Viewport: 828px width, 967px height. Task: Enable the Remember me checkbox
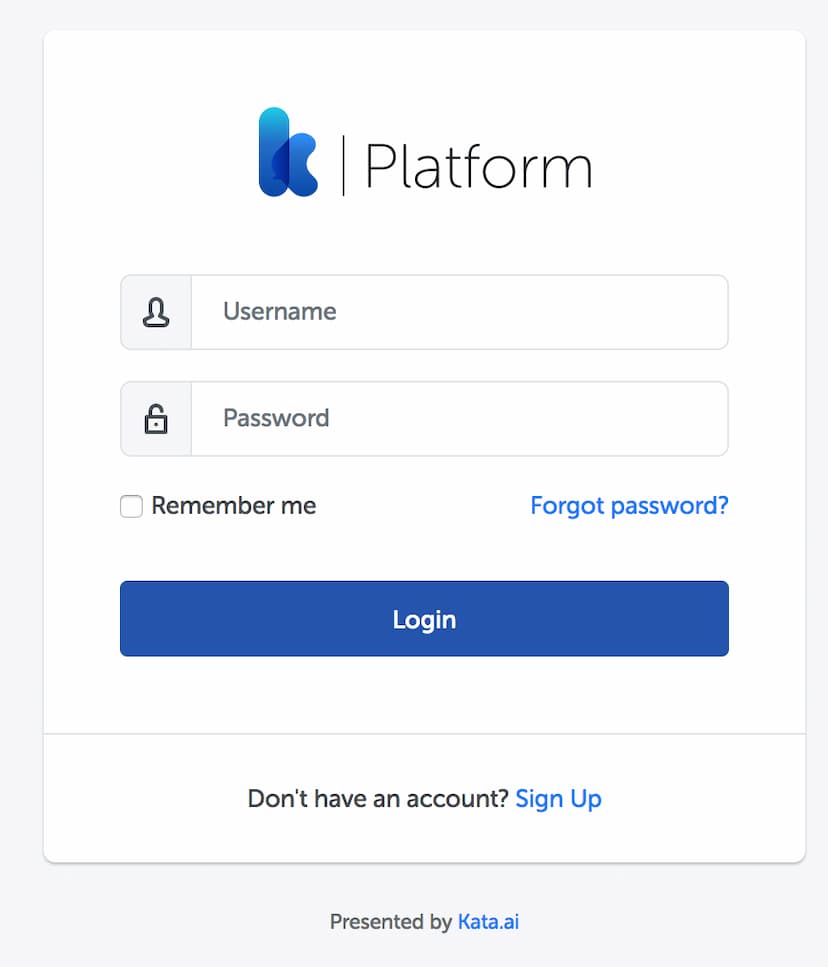click(x=131, y=506)
